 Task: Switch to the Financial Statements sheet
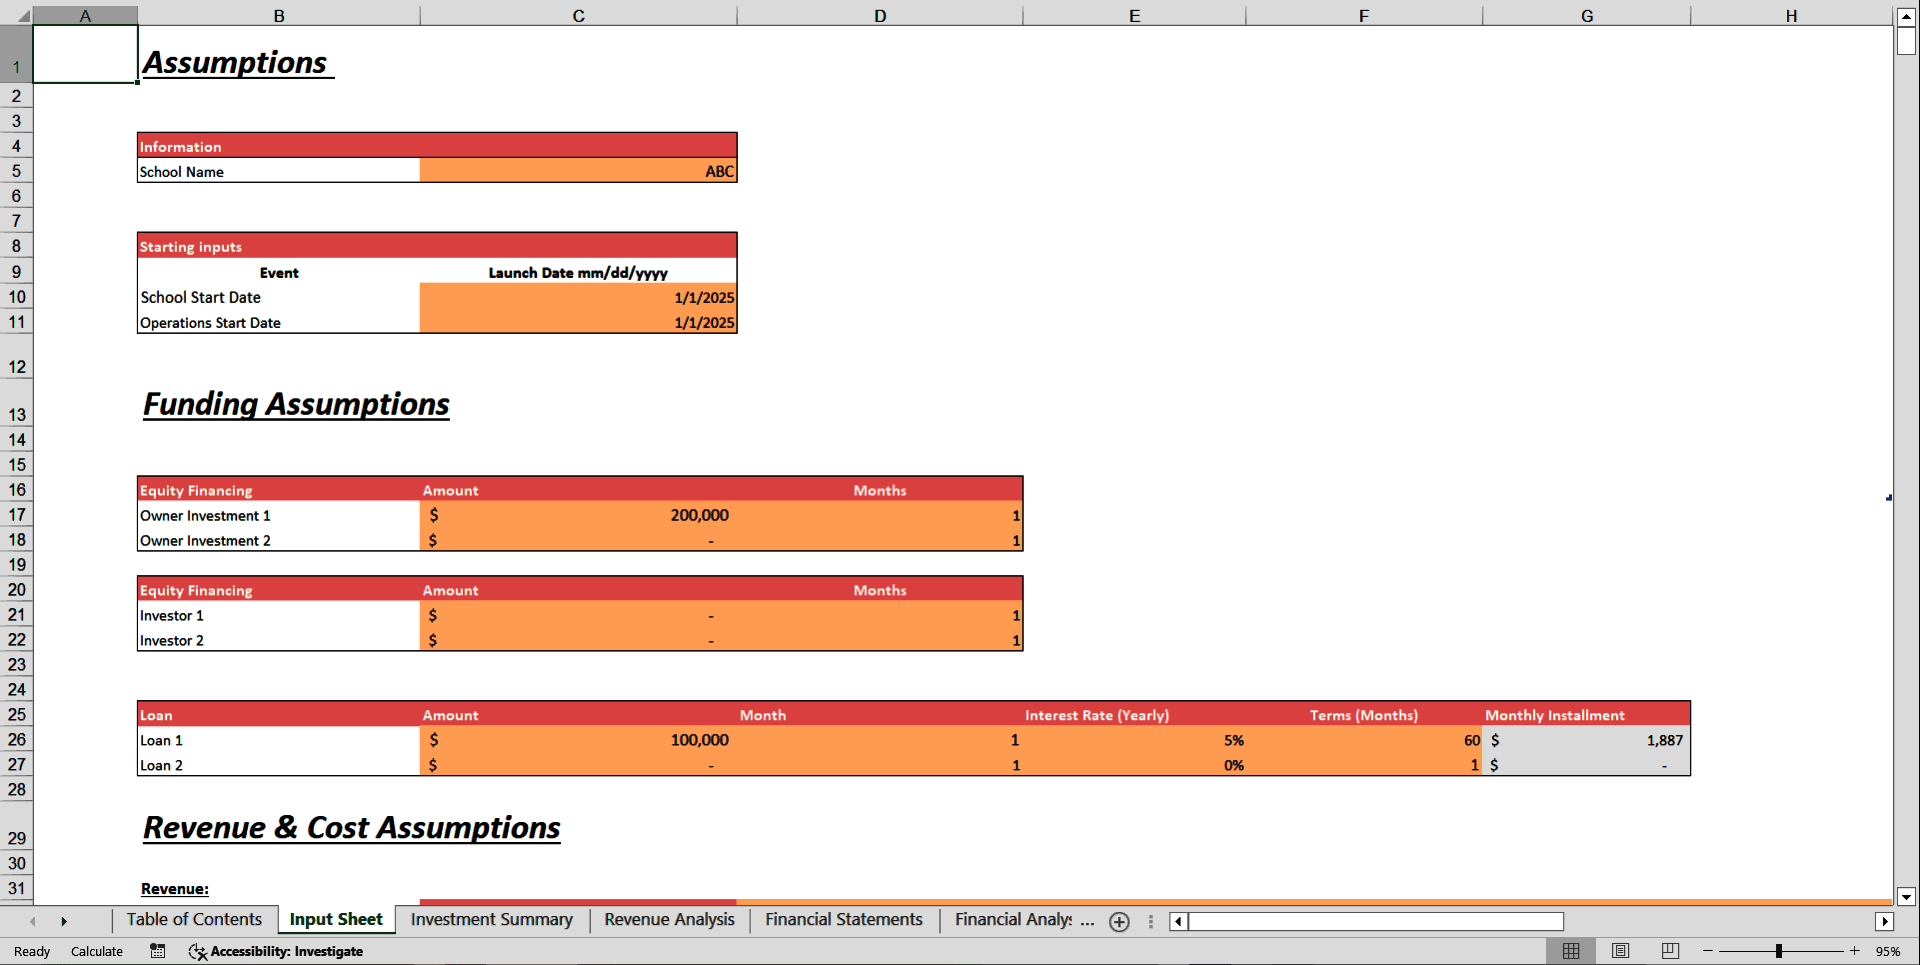843,919
